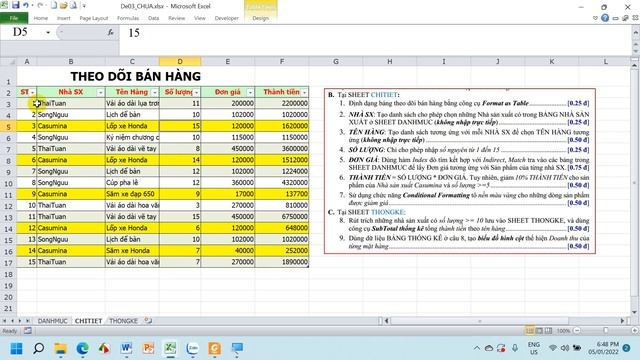This screenshot has width=640, height=360.
Task: Click the zoom out minus button
Action: pyautogui.click(x=577, y=330)
